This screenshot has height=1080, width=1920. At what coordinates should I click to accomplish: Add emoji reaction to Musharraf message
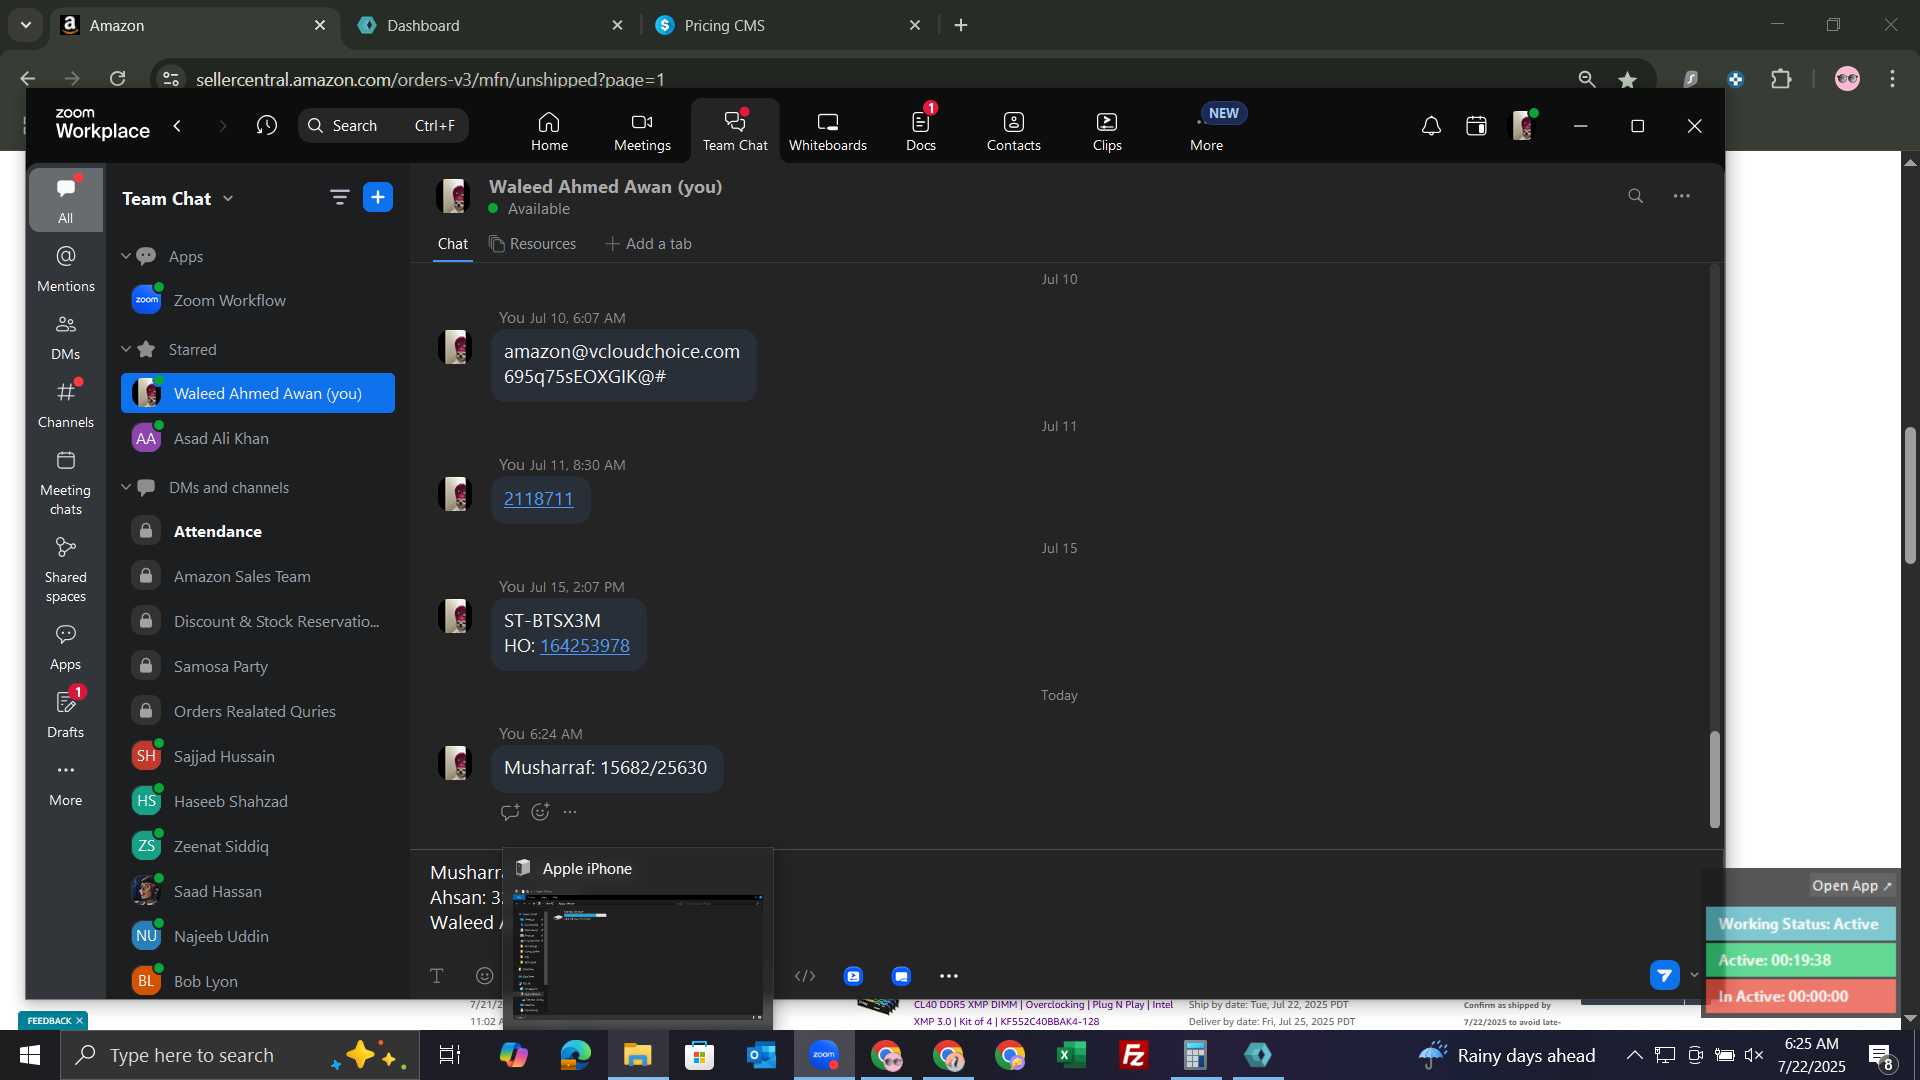[x=540, y=812]
